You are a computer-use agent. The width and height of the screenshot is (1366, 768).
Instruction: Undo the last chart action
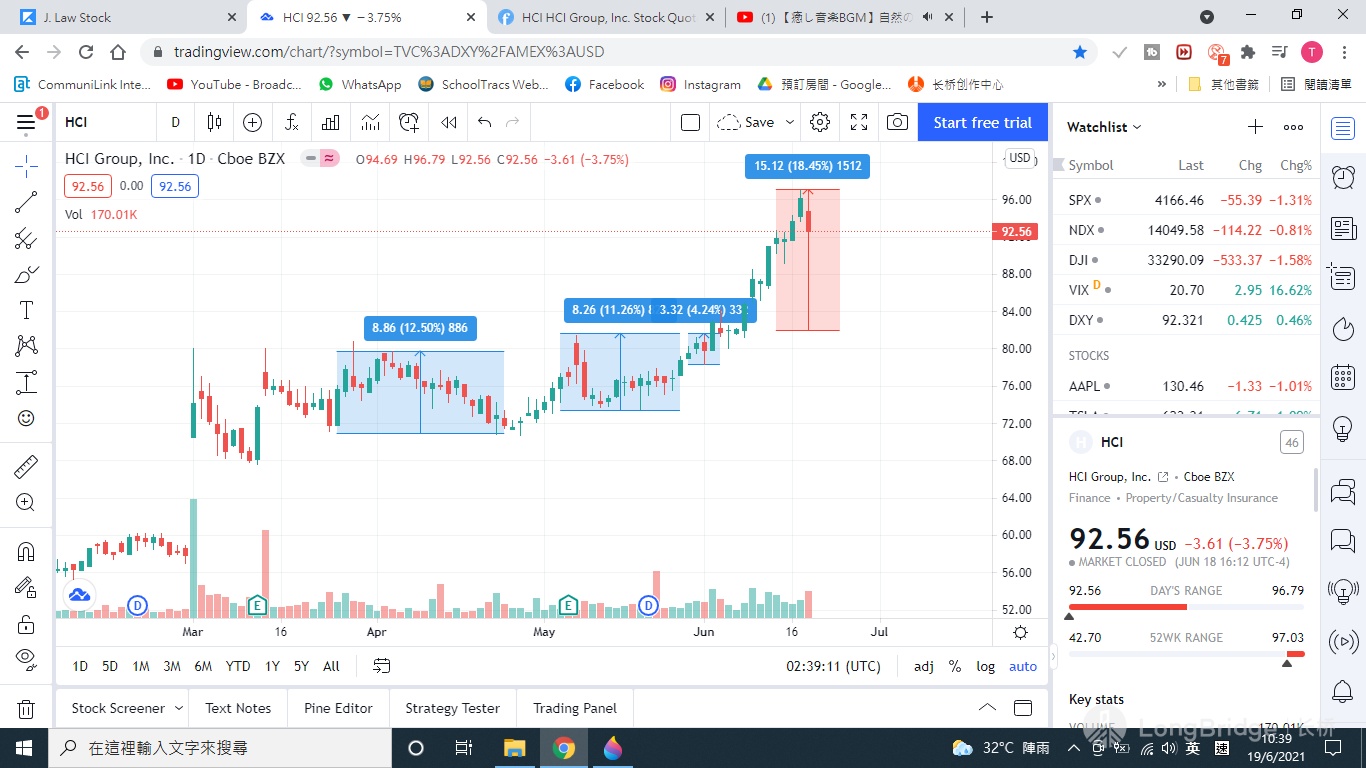485,122
